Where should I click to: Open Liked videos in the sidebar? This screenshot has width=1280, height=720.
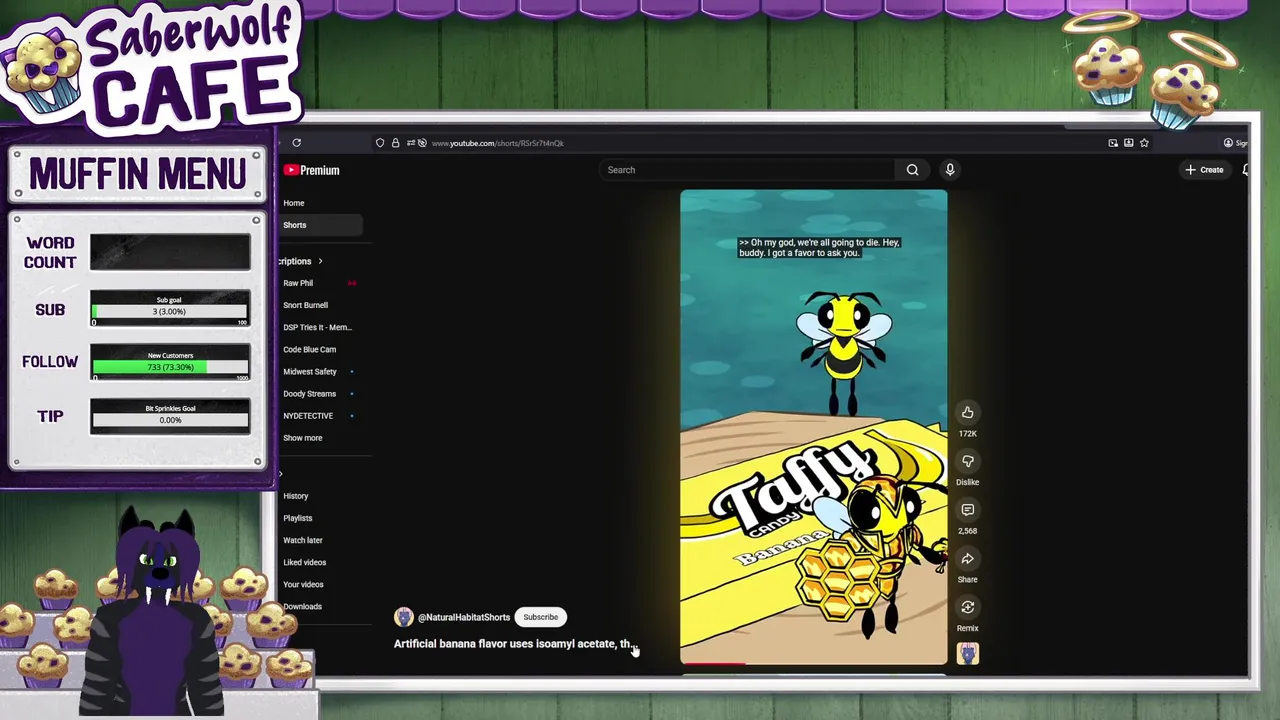(304, 562)
